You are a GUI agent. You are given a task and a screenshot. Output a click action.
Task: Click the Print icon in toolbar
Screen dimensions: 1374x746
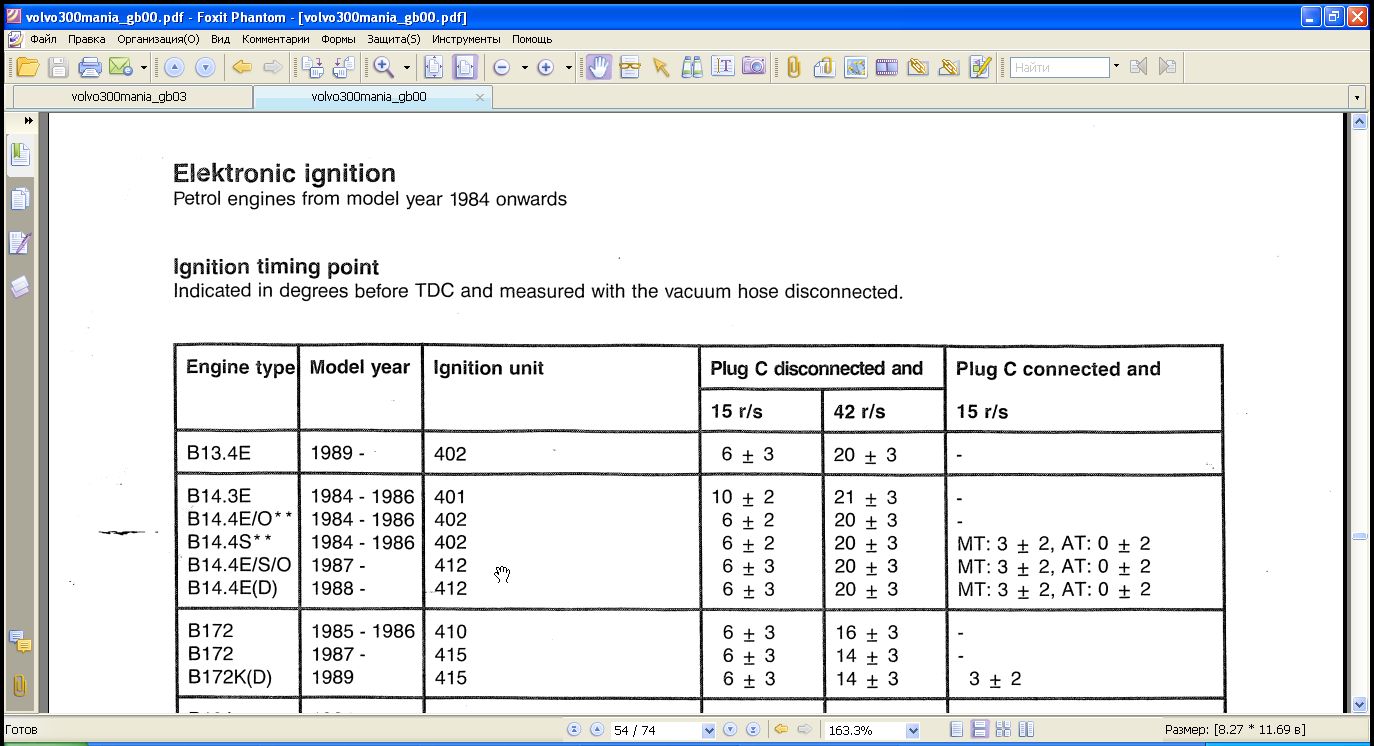point(90,68)
